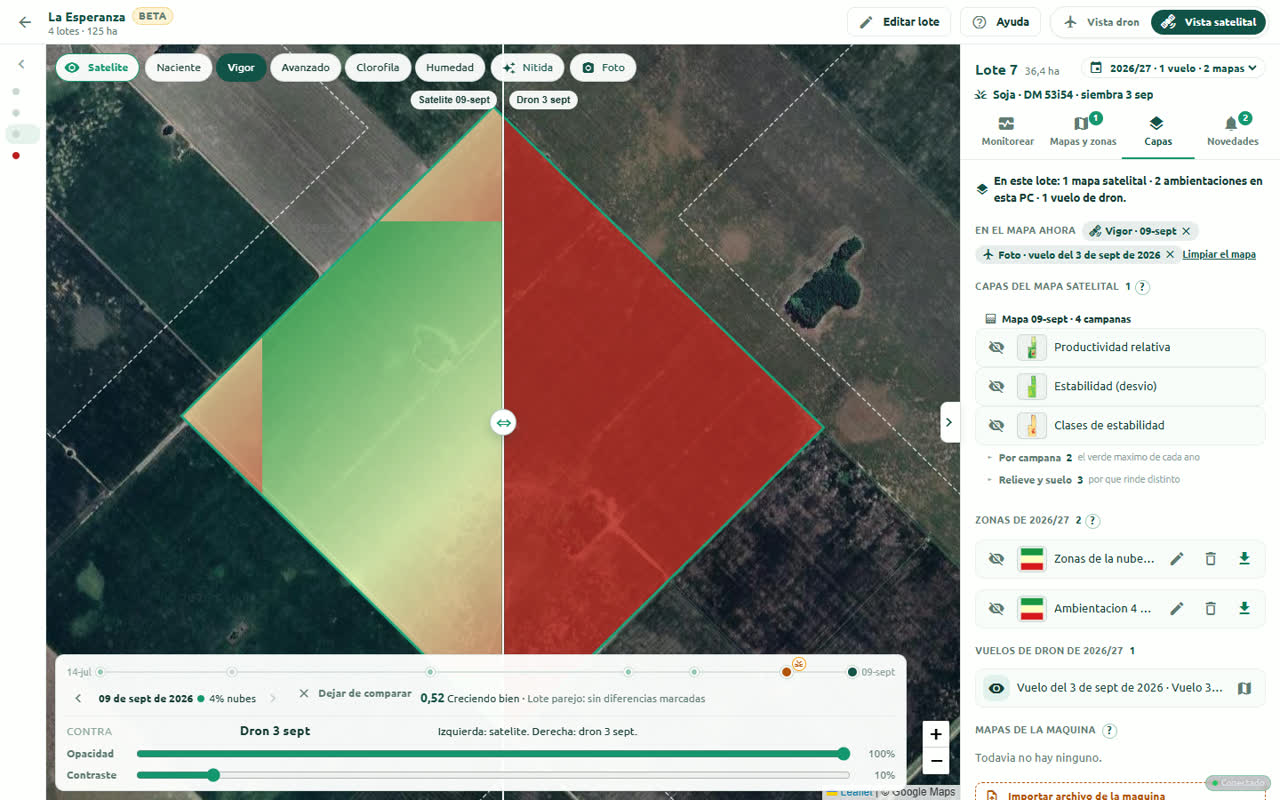Collapse the right side panel
Screen dimensions: 1280x800
click(950, 422)
